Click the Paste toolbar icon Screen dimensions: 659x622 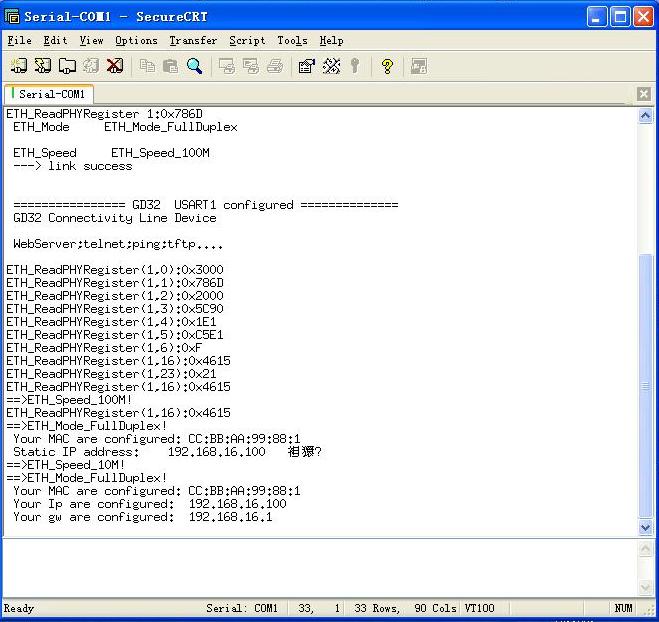(170, 66)
